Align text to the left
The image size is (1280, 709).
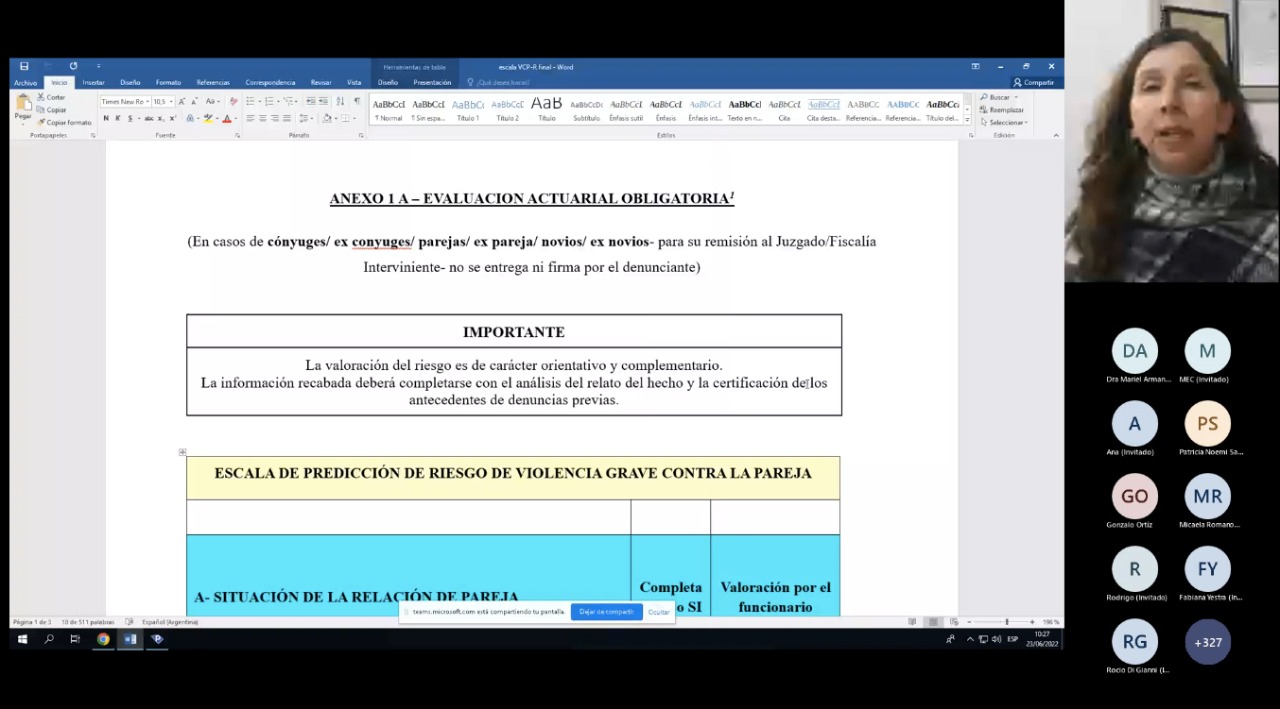(x=250, y=118)
